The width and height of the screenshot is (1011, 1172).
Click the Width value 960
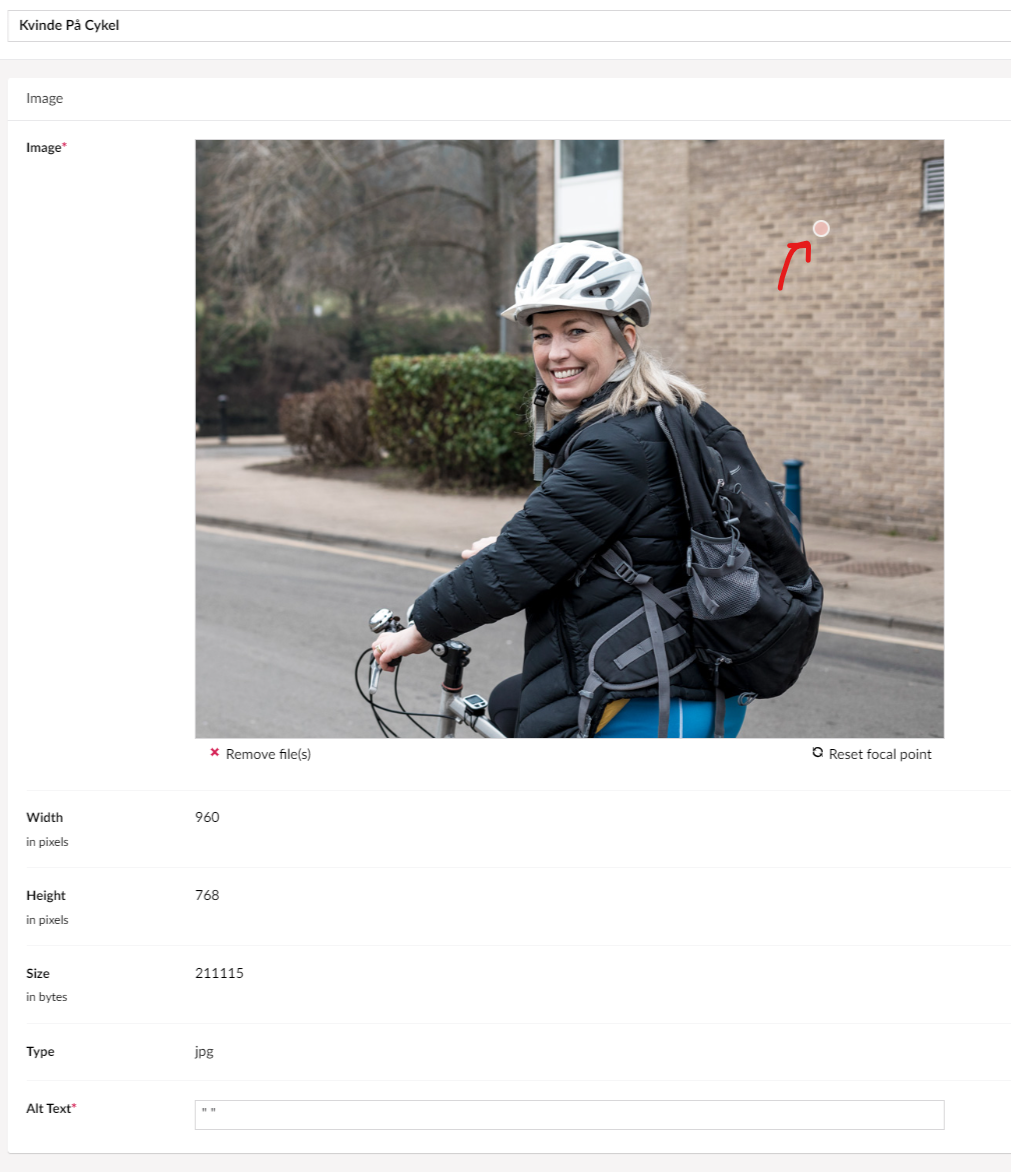tap(207, 817)
